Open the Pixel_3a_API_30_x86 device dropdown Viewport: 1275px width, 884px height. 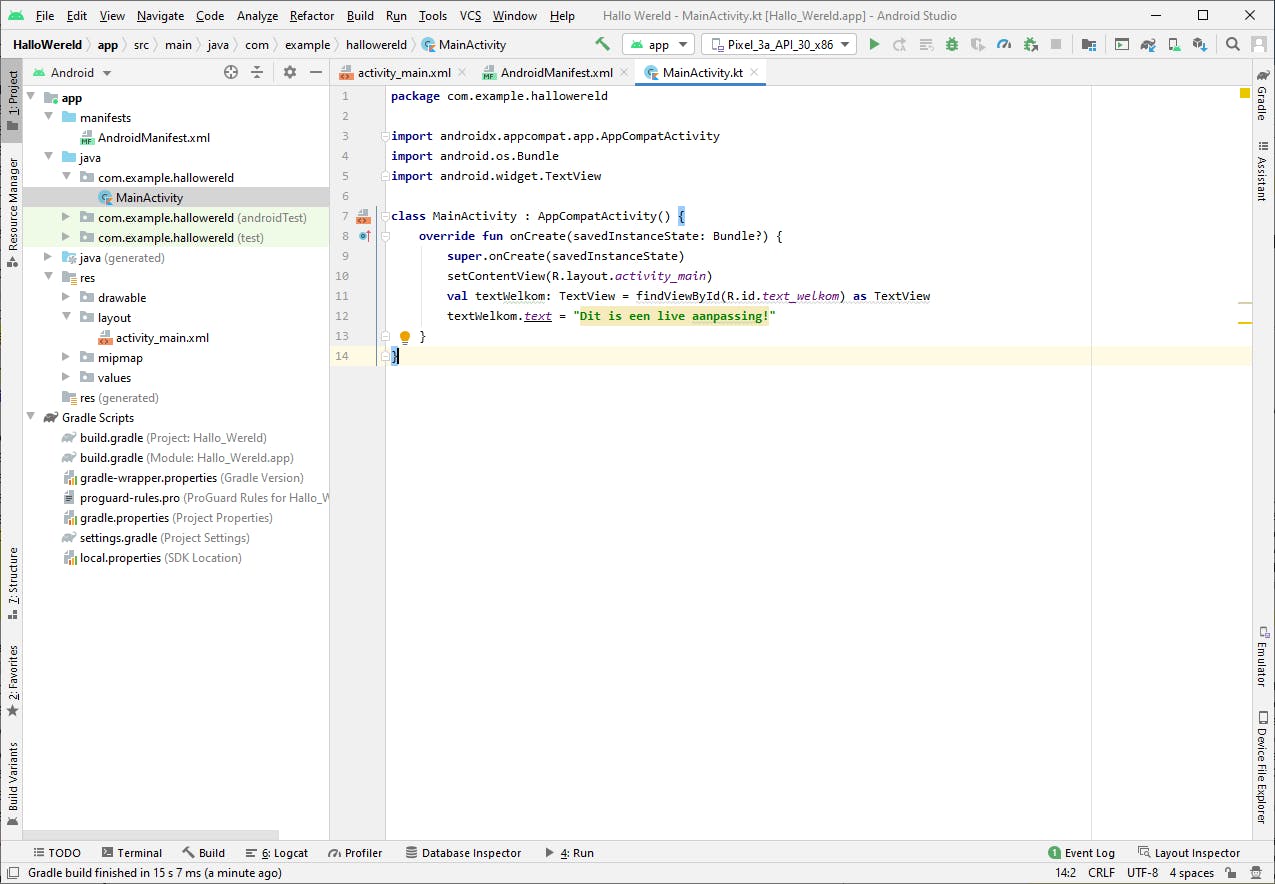pos(779,44)
